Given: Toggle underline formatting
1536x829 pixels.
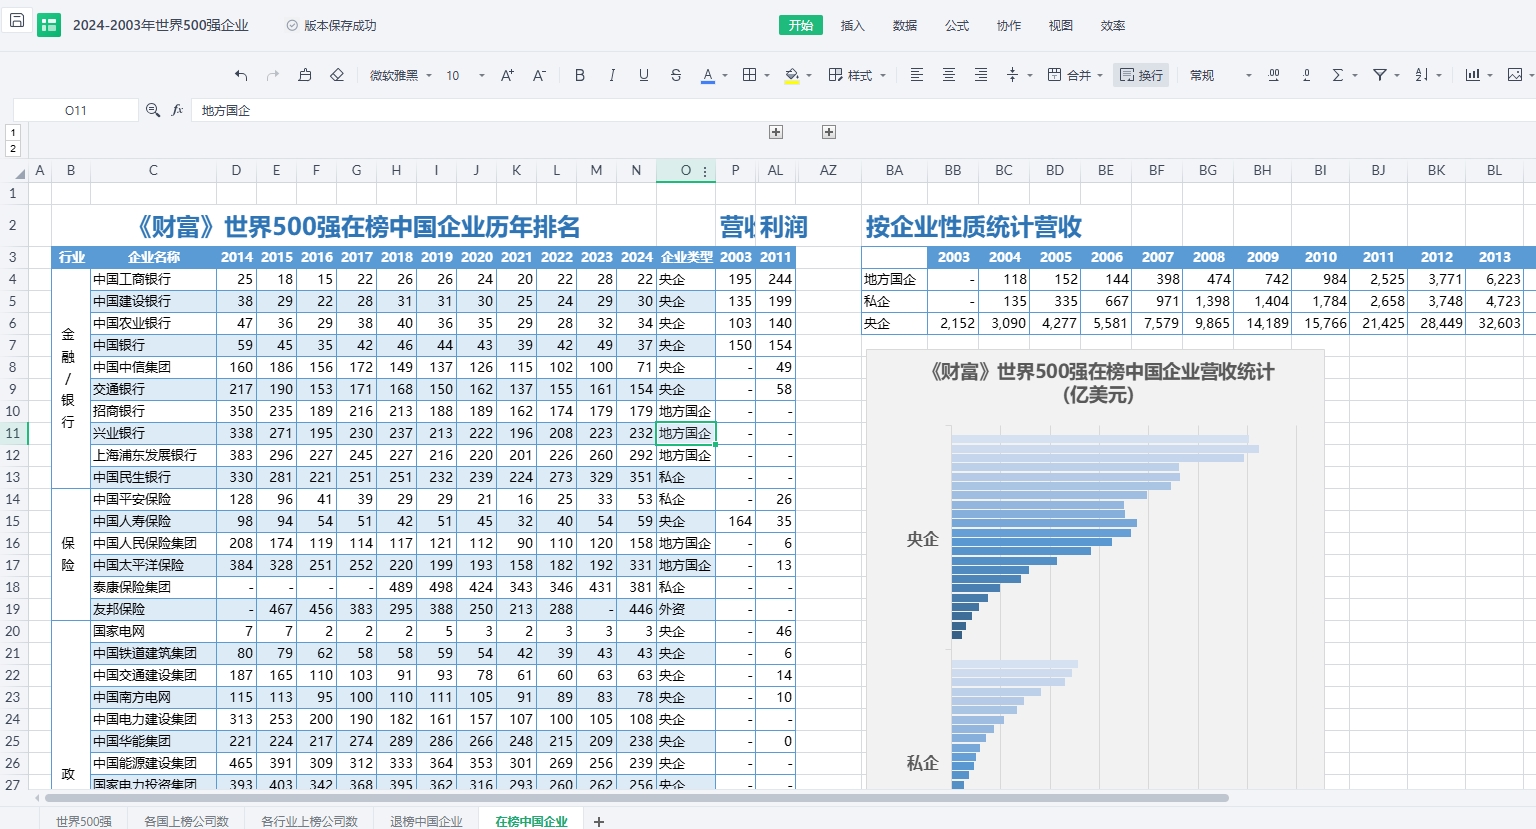Looking at the screenshot, I should click(644, 75).
